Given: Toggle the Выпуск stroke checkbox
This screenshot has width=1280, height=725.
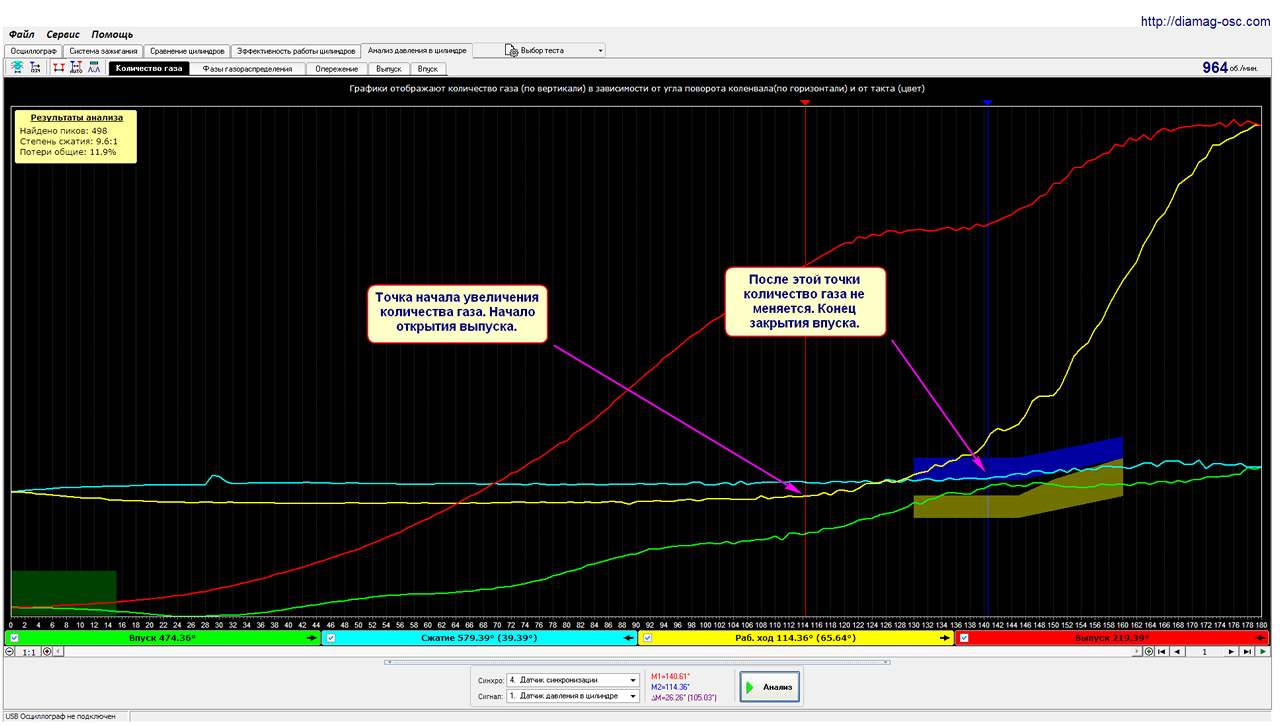Looking at the screenshot, I should 964,638.
